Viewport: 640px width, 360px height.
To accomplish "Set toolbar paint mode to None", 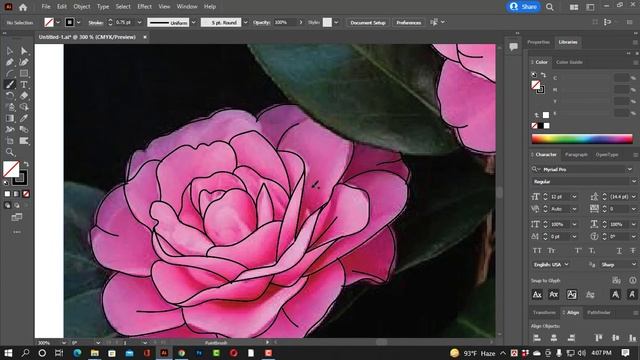I will point(26,194).
